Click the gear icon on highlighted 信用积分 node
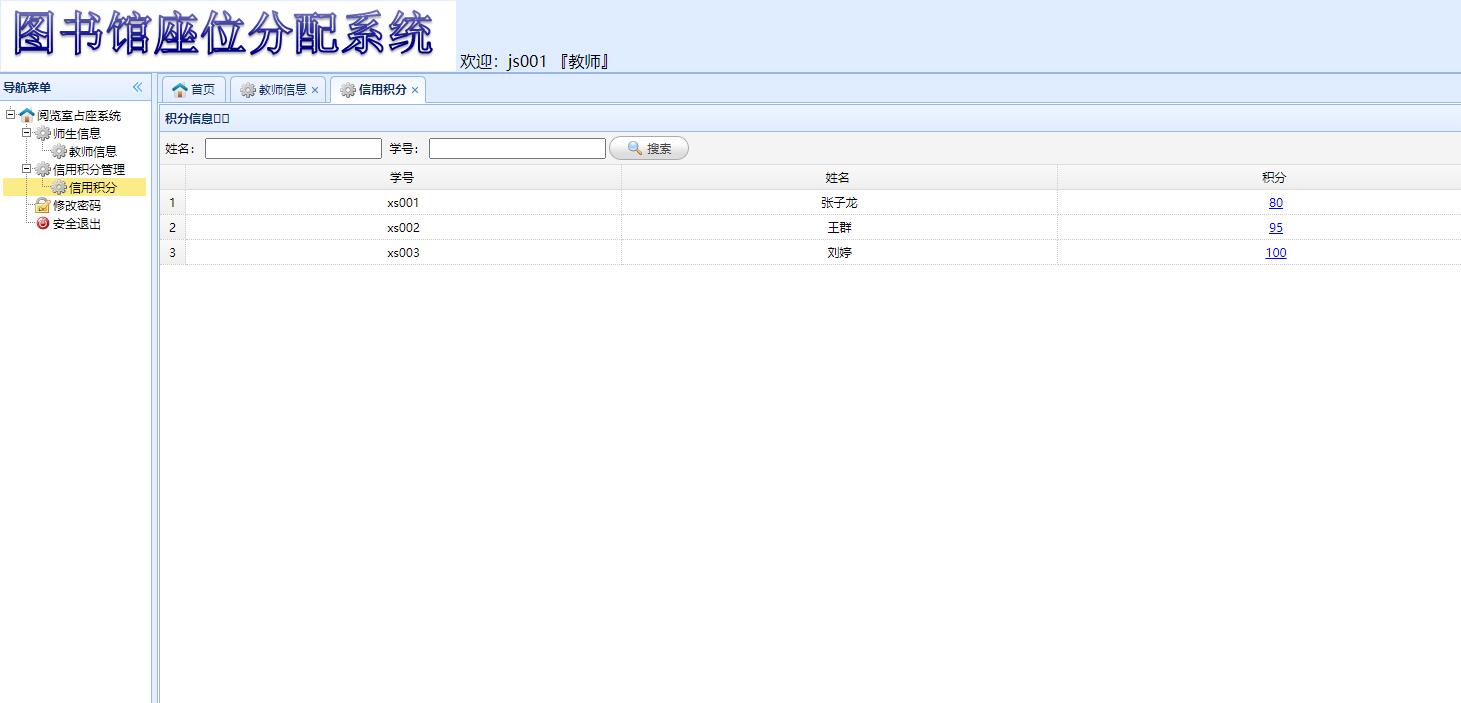Viewport: 1461px width, 703px height. [x=59, y=187]
